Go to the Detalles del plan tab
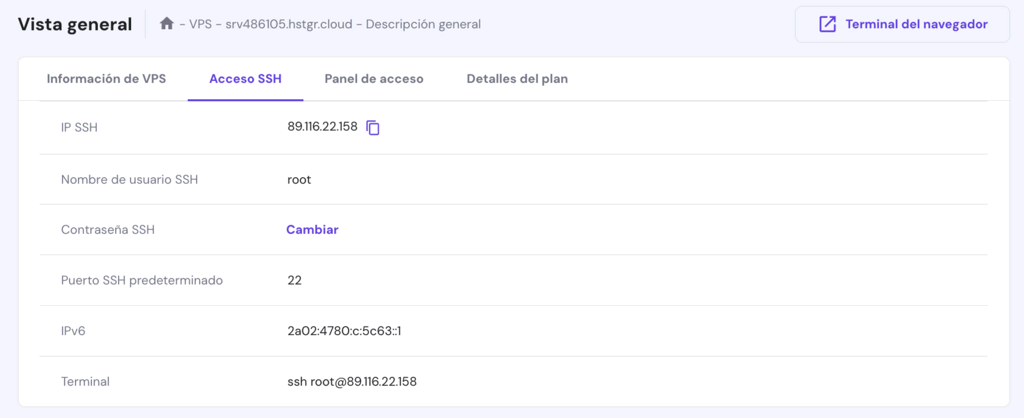The height and width of the screenshot is (418, 1024). pos(517,79)
